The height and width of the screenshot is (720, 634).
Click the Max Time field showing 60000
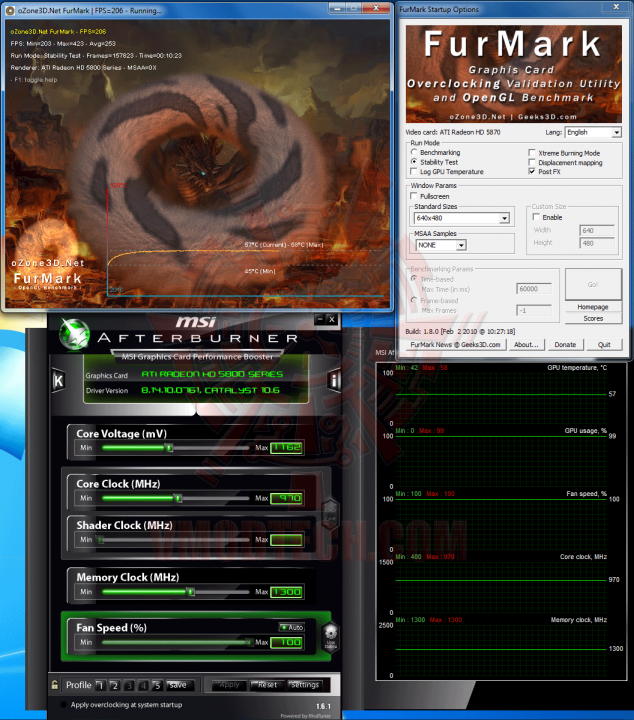534,289
